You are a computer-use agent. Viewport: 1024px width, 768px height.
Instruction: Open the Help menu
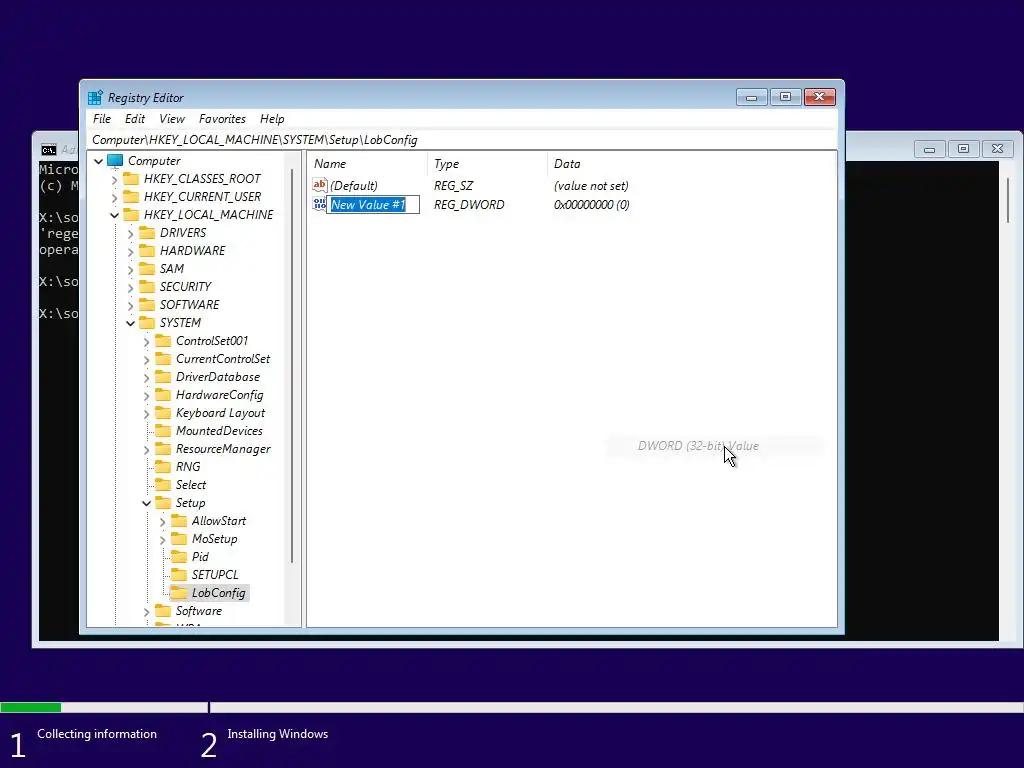[272, 119]
